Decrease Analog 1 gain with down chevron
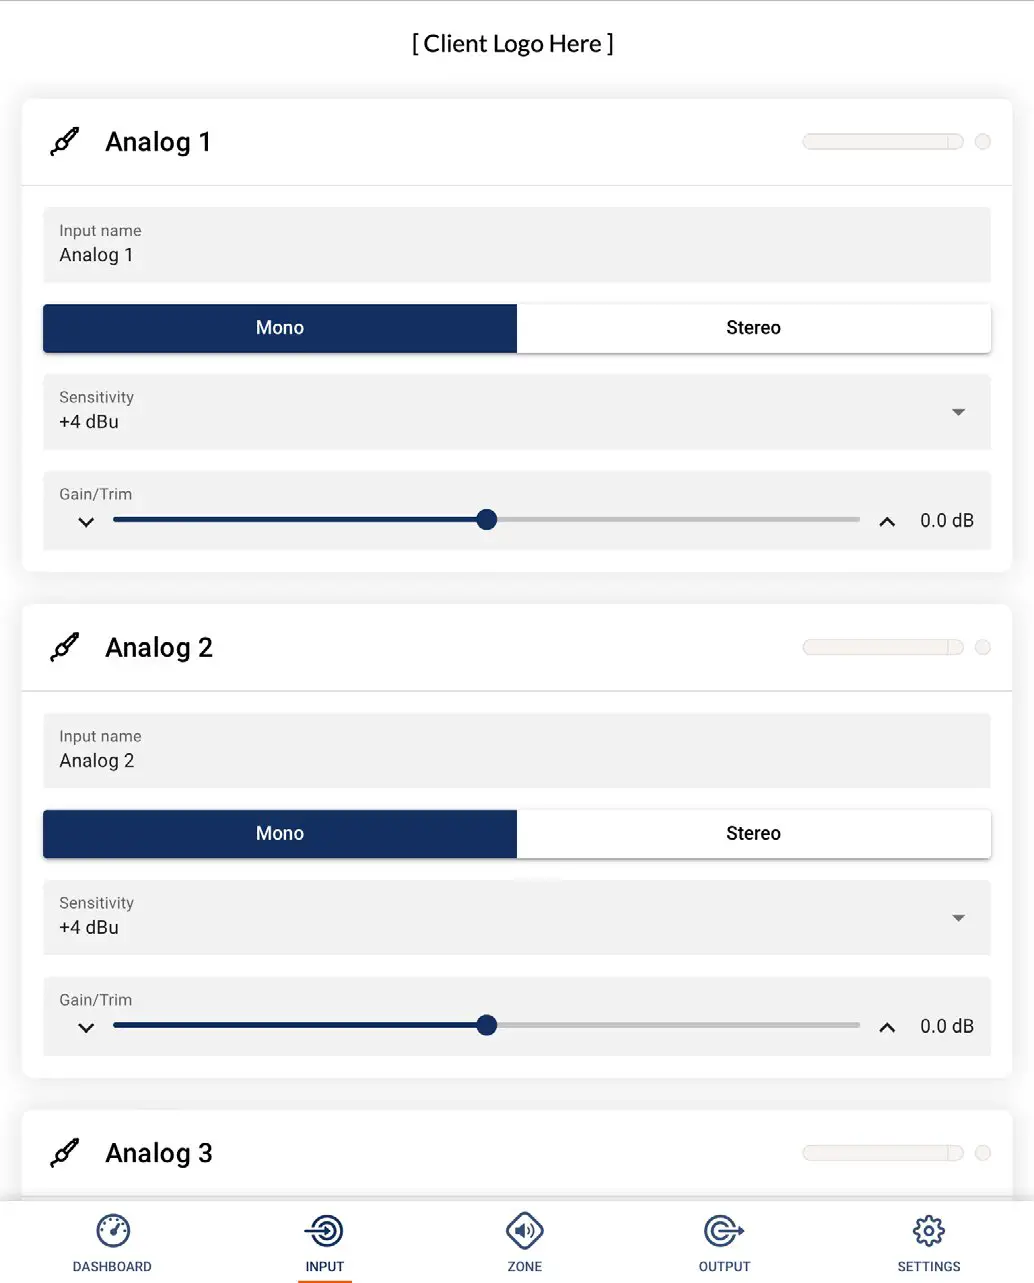Image resolution: width=1034 pixels, height=1283 pixels. 86,522
